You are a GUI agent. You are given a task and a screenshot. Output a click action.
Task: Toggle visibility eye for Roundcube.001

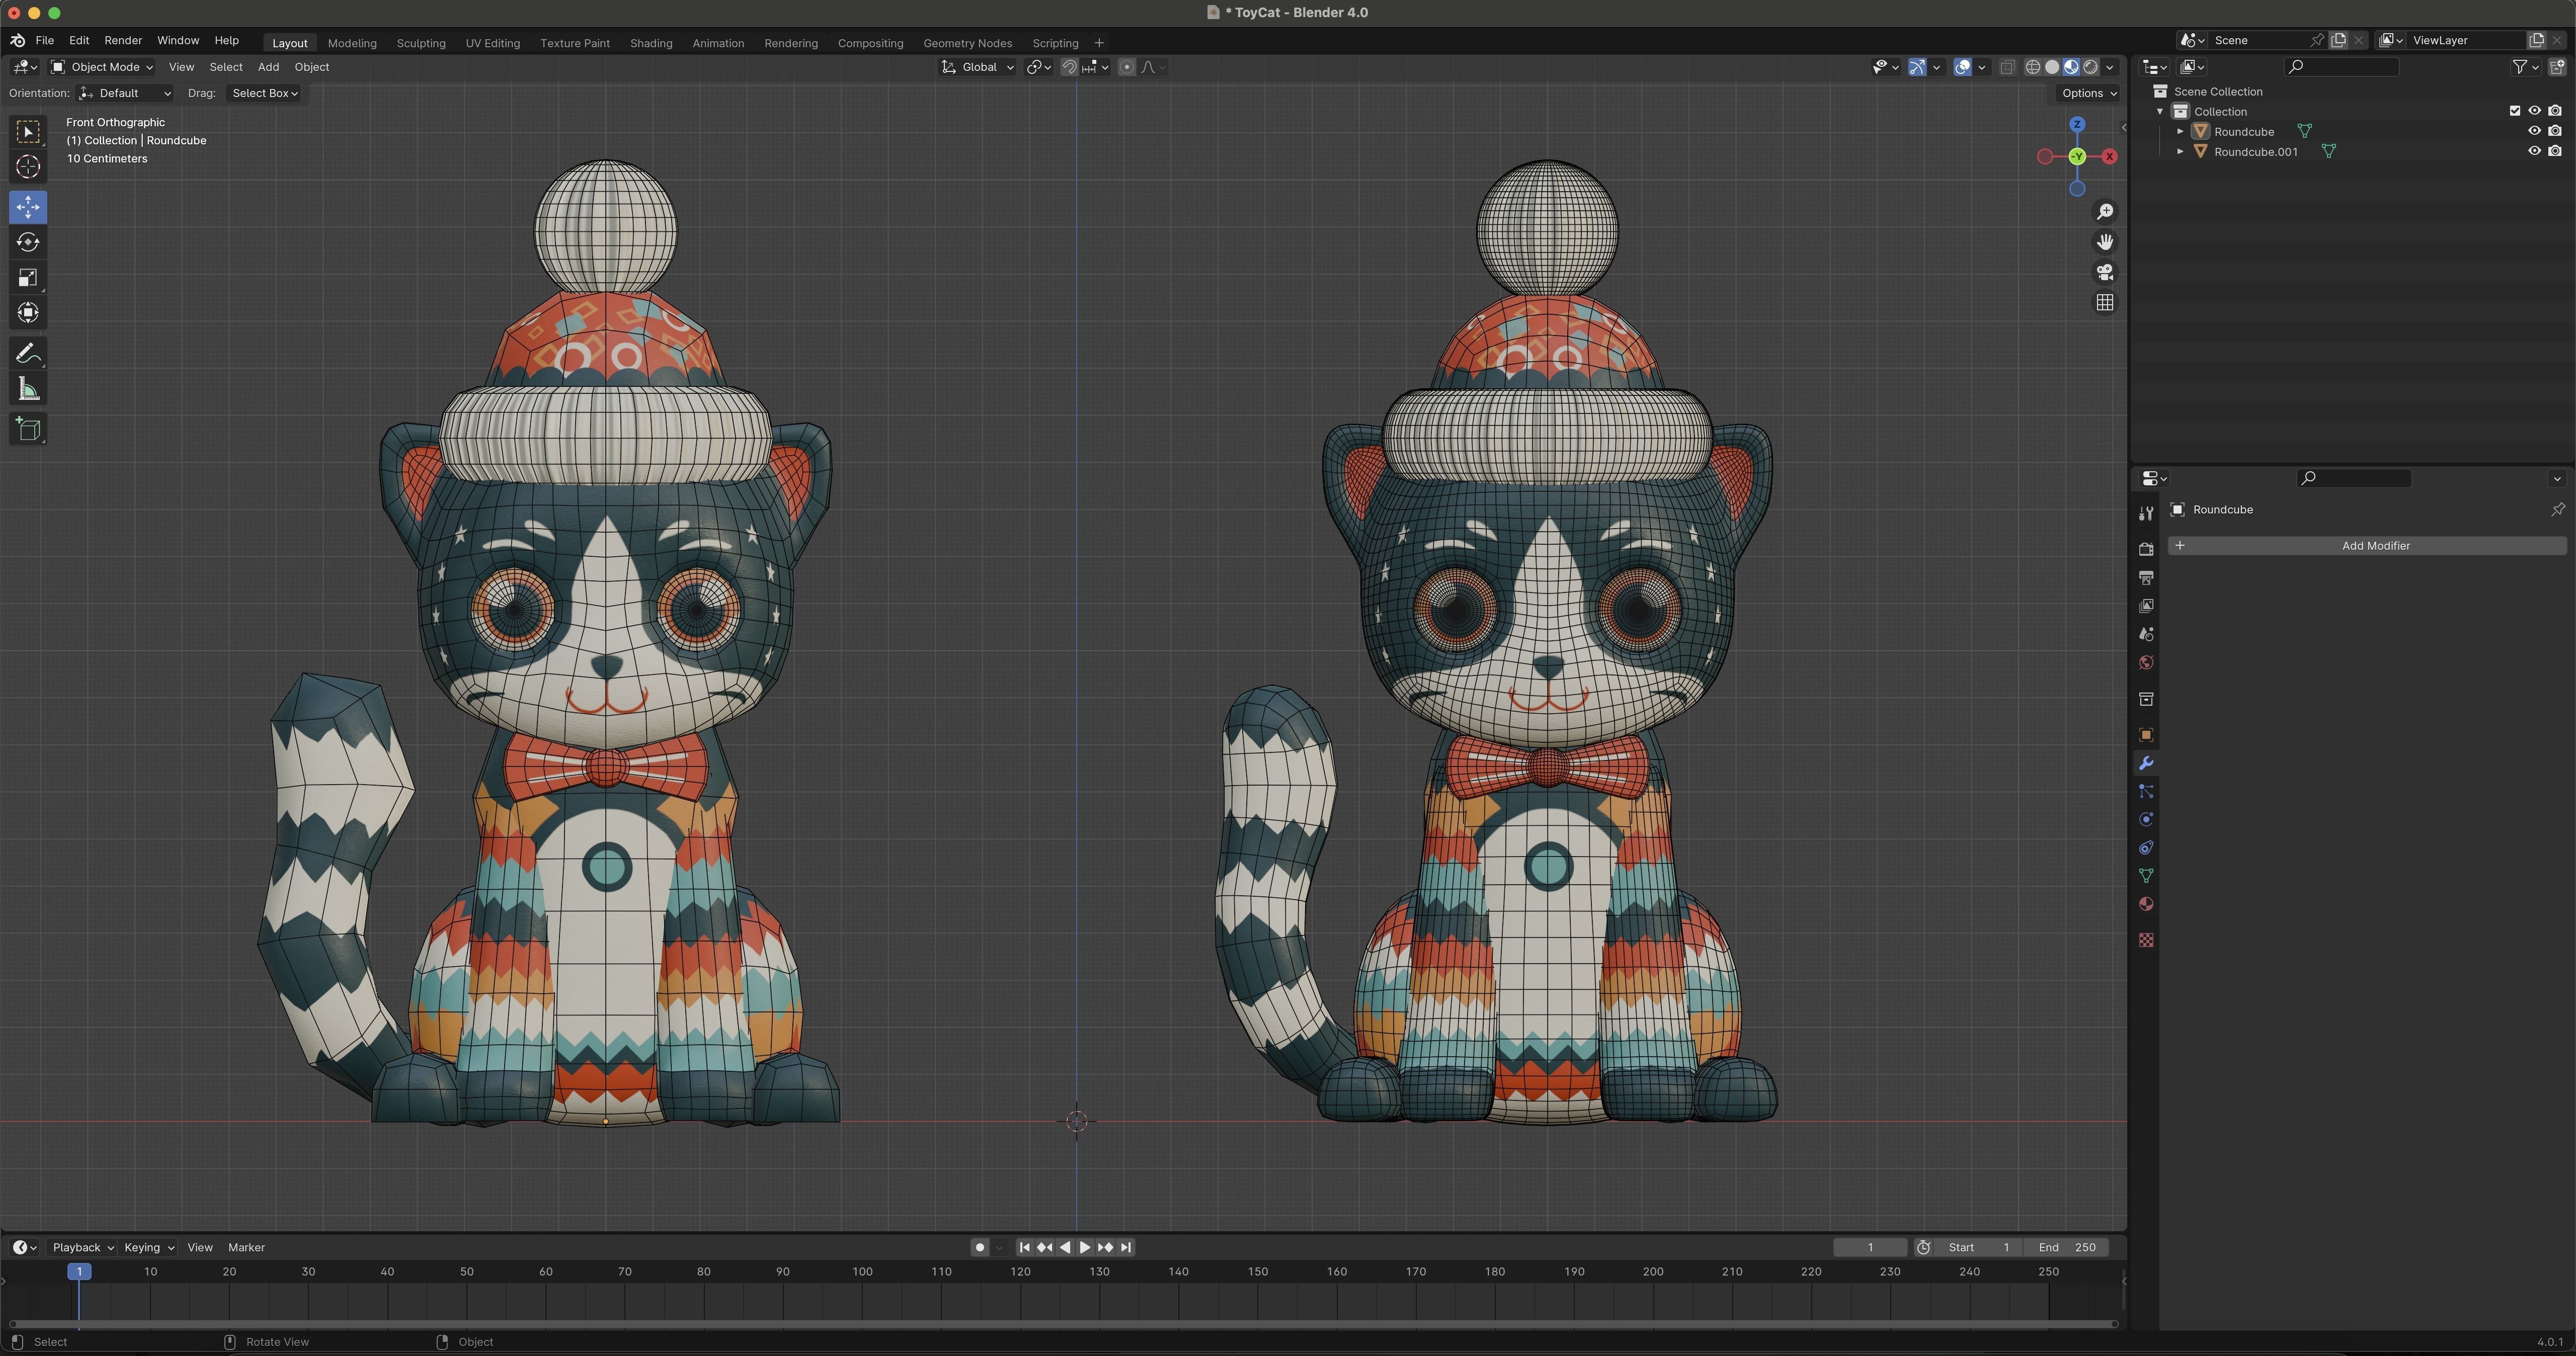2534,151
